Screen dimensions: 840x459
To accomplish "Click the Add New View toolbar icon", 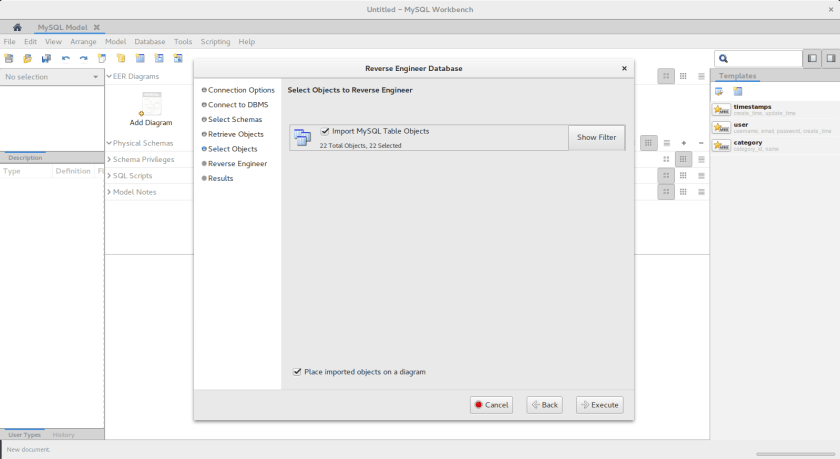I will [159, 58].
